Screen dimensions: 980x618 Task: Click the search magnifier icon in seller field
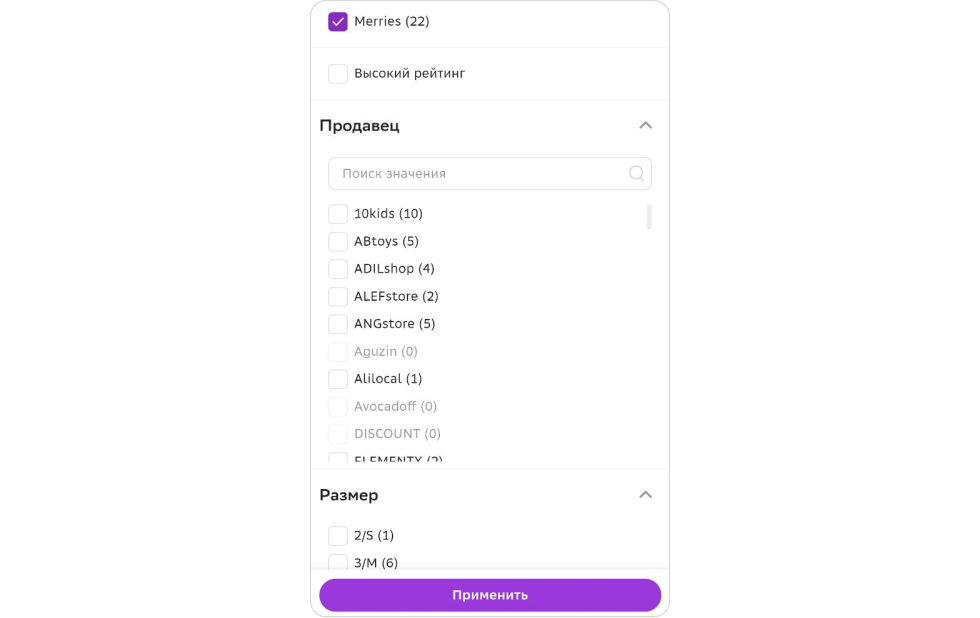point(636,174)
